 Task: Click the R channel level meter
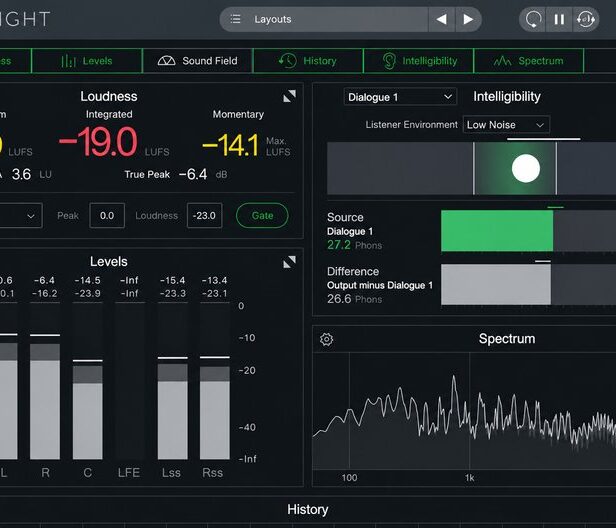45,381
